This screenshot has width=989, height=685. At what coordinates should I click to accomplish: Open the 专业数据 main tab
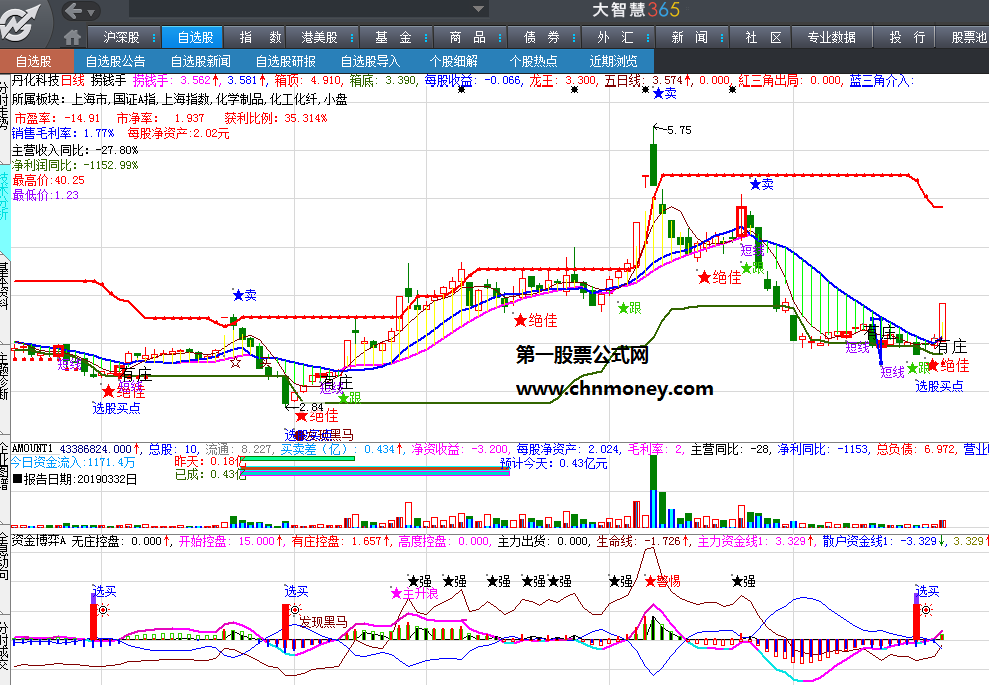click(x=831, y=38)
